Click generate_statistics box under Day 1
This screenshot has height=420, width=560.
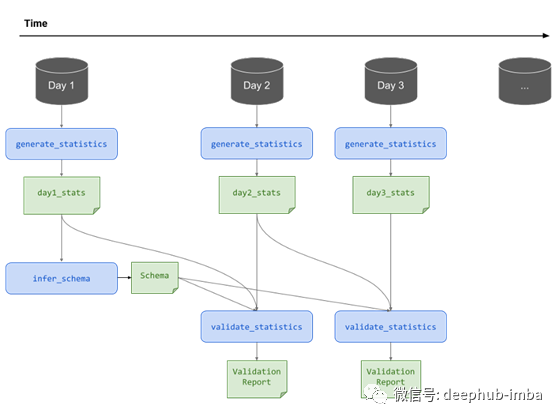pyautogui.click(x=61, y=144)
